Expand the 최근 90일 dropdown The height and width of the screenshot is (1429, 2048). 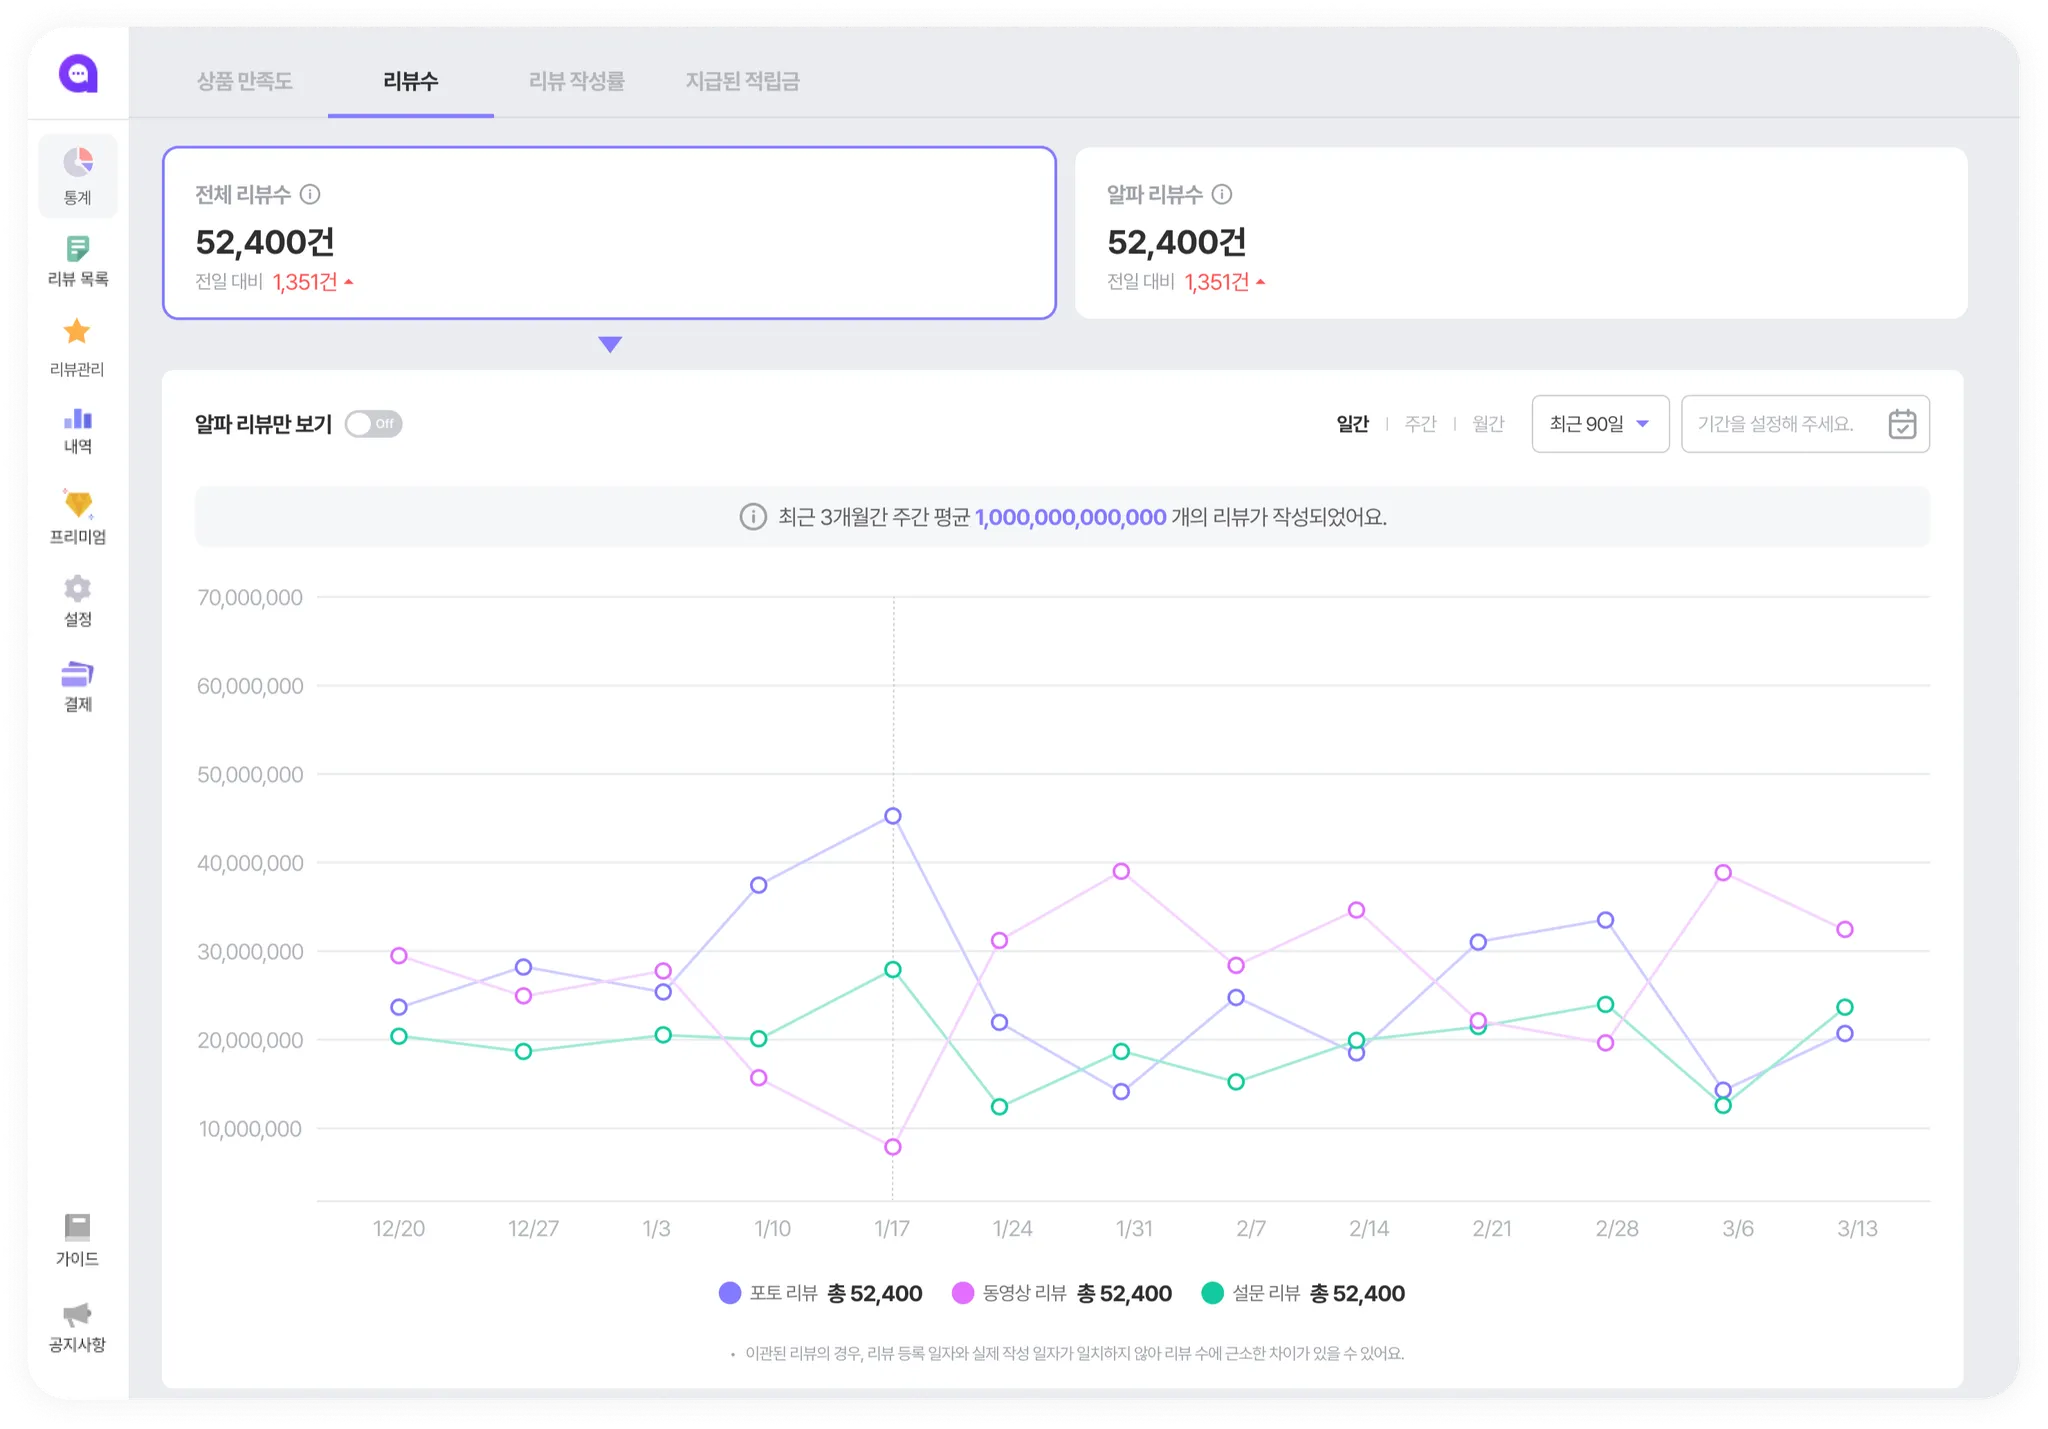1599,424
